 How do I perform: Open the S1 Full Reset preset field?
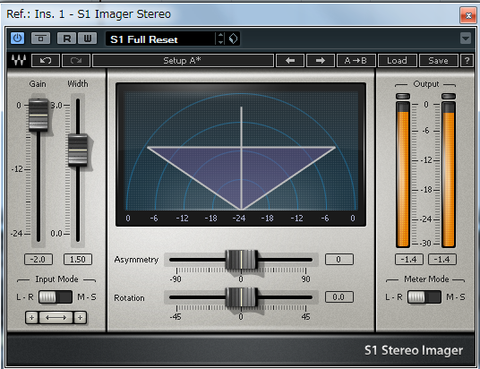point(161,39)
